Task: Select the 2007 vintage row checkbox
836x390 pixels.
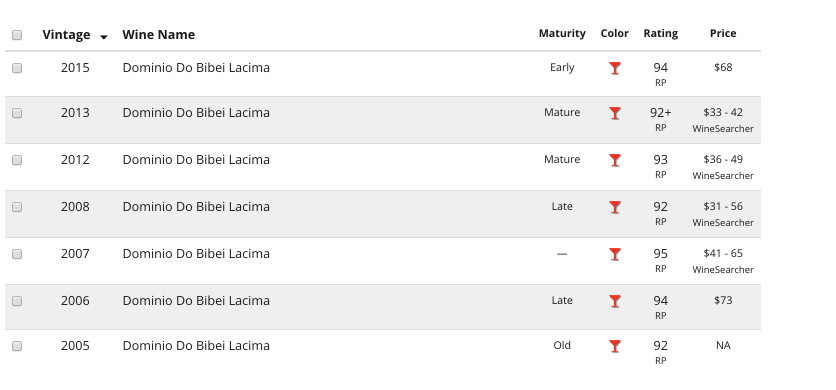Action: [17, 254]
